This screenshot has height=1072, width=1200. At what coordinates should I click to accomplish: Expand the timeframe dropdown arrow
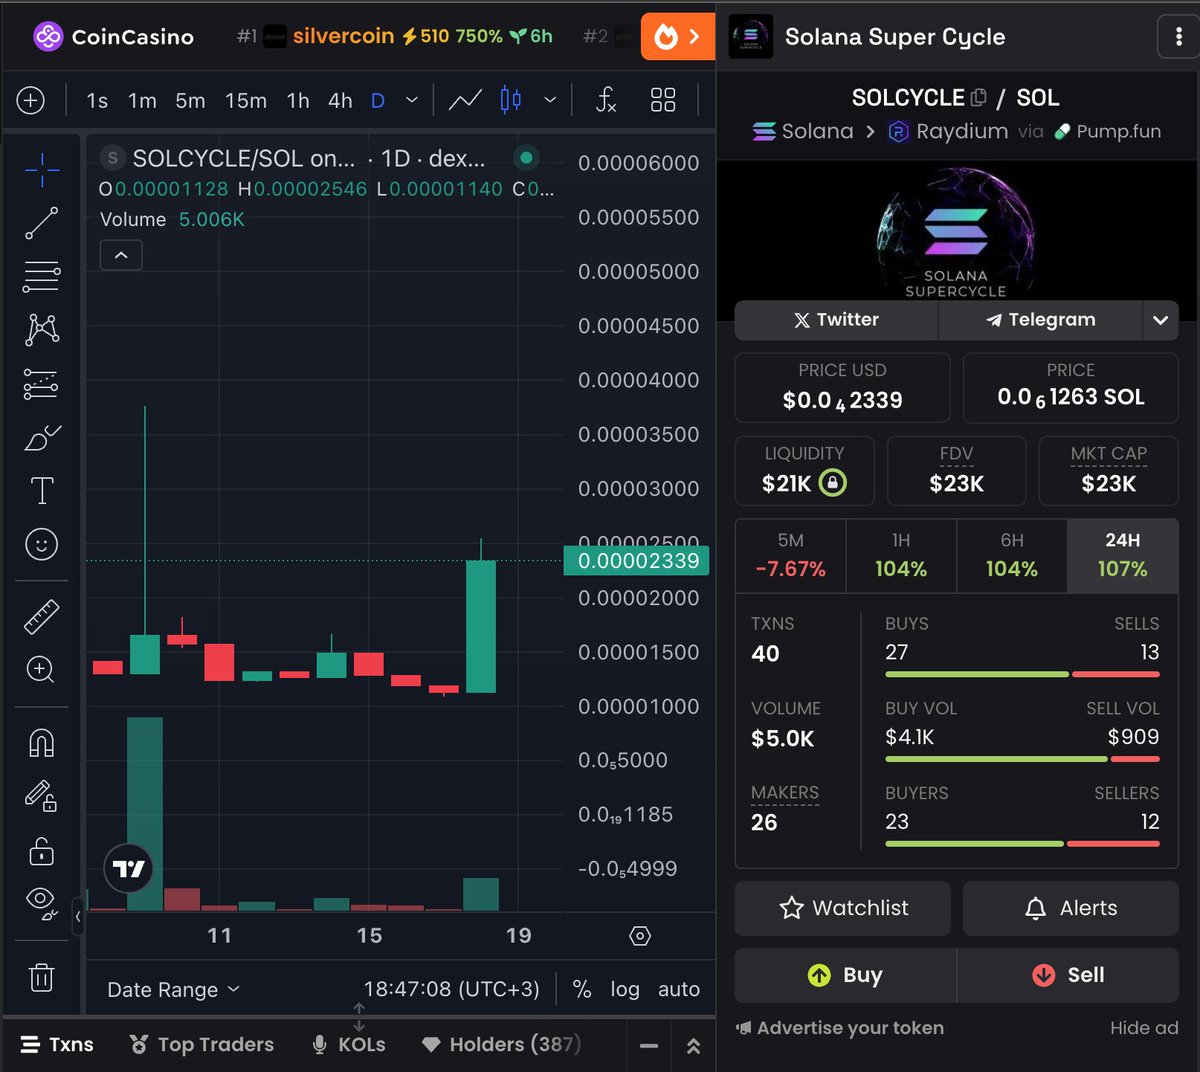pyautogui.click(x=411, y=100)
